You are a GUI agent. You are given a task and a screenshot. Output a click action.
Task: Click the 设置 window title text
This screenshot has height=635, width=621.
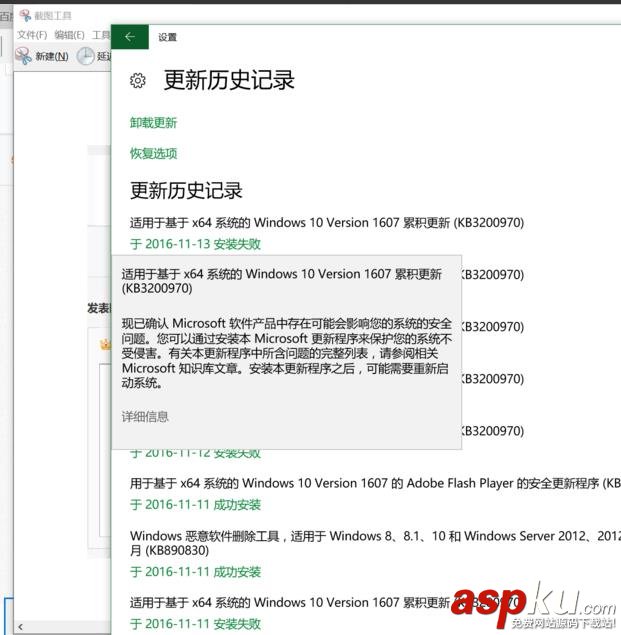click(x=167, y=37)
